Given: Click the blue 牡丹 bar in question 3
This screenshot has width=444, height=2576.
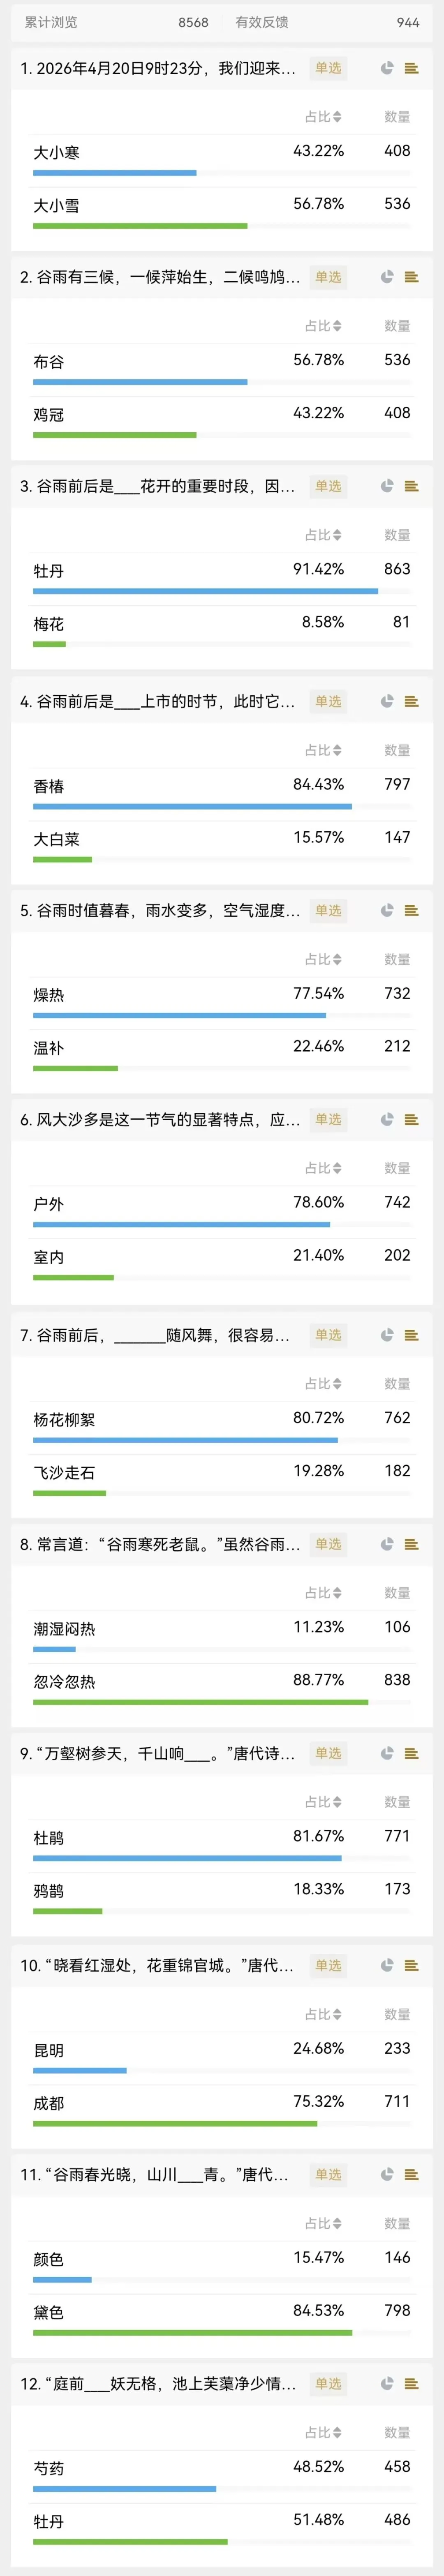Looking at the screenshot, I should pyautogui.click(x=205, y=591).
